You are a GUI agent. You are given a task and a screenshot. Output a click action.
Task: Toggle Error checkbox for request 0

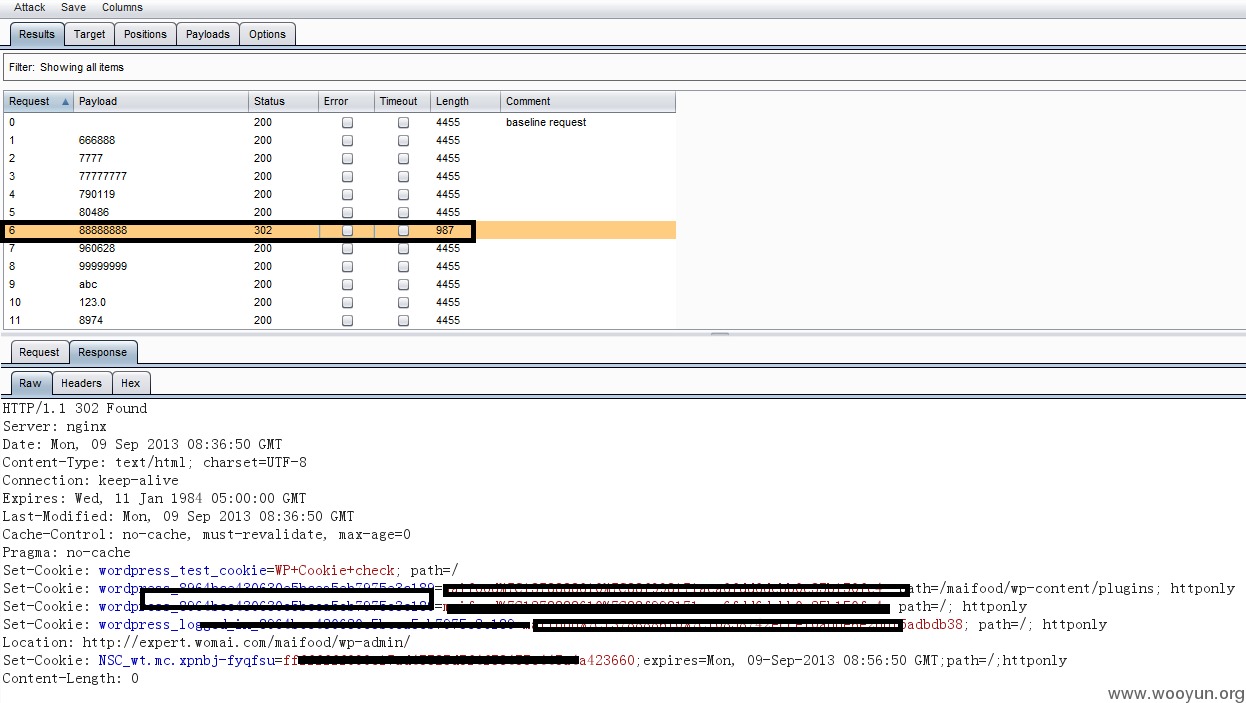coord(347,122)
